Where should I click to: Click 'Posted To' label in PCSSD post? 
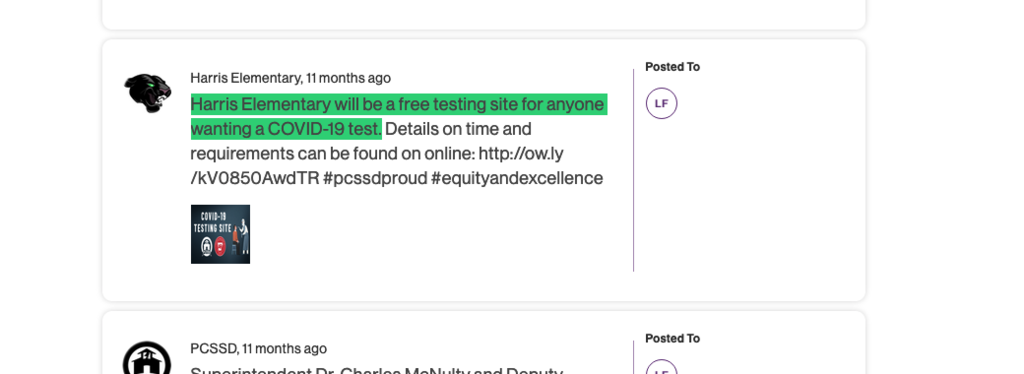point(672,338)
